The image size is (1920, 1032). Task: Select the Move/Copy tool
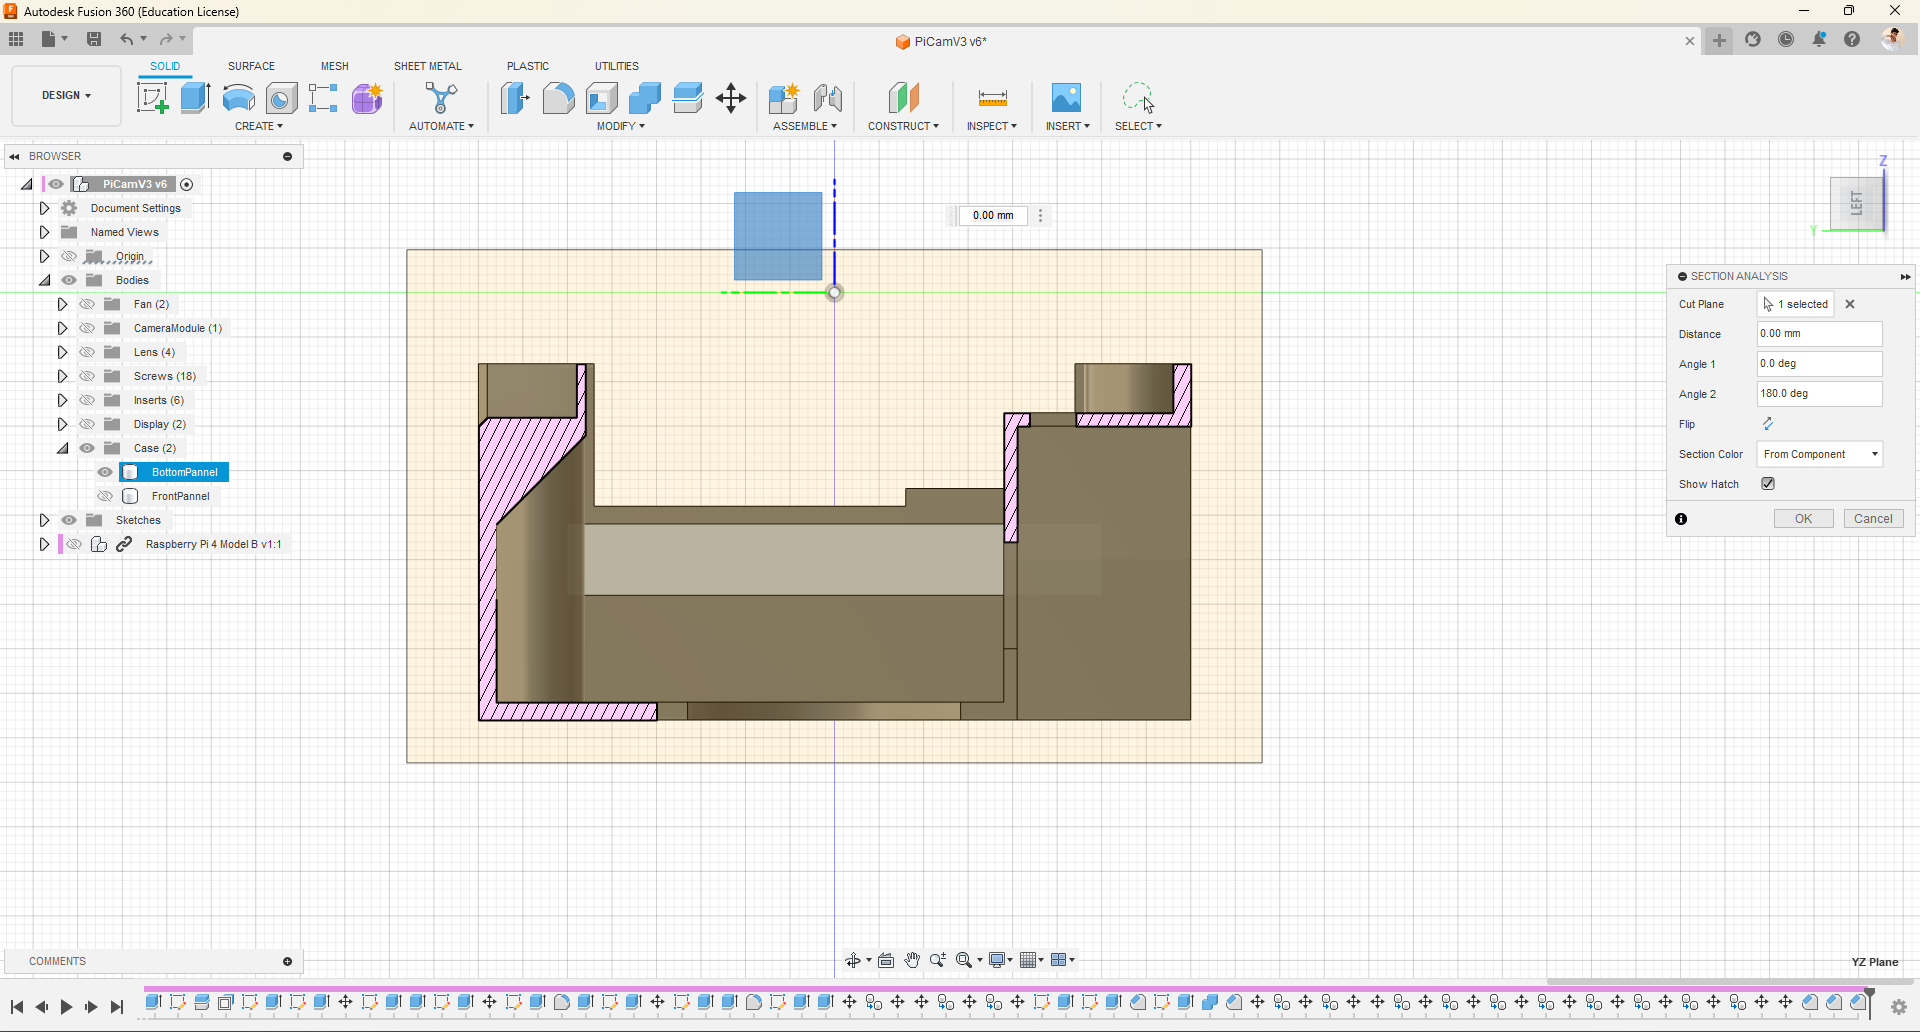[x=731, y=98]
